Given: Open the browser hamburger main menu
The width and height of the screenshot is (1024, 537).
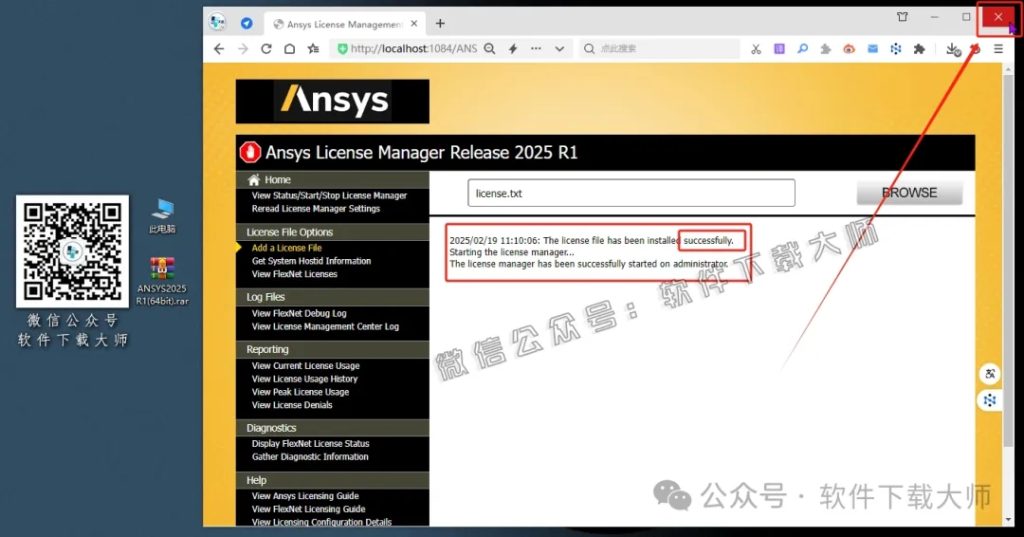Looking at the screenshot, I should click(x=999, y=49).
